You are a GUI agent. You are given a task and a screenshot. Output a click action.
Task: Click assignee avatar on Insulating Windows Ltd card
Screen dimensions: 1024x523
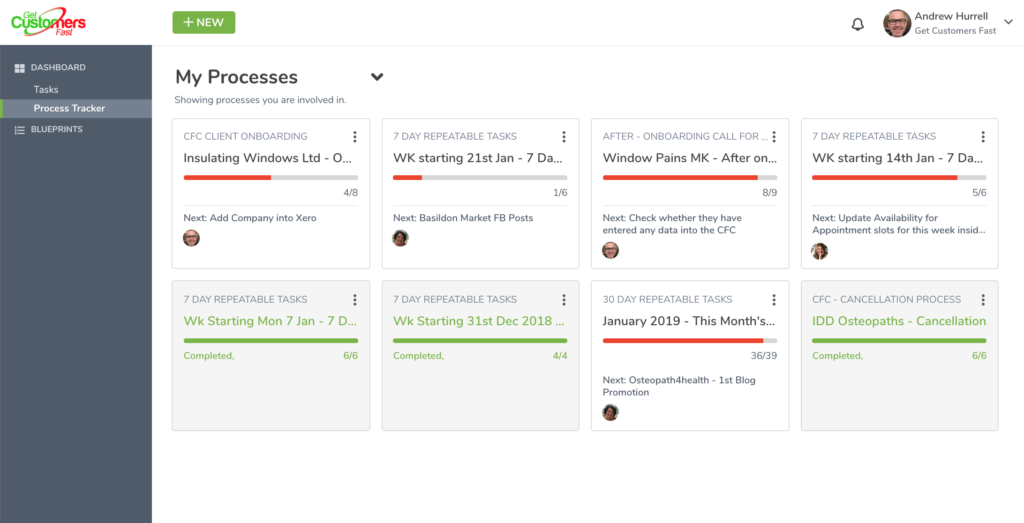191,238
